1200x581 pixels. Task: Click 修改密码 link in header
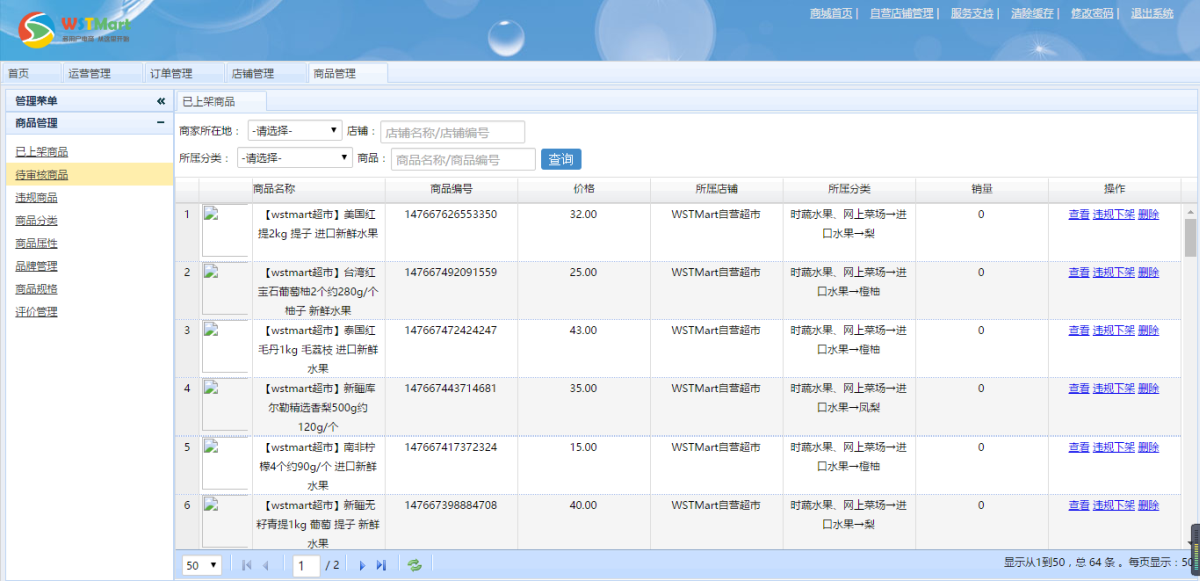[1092, 13]
